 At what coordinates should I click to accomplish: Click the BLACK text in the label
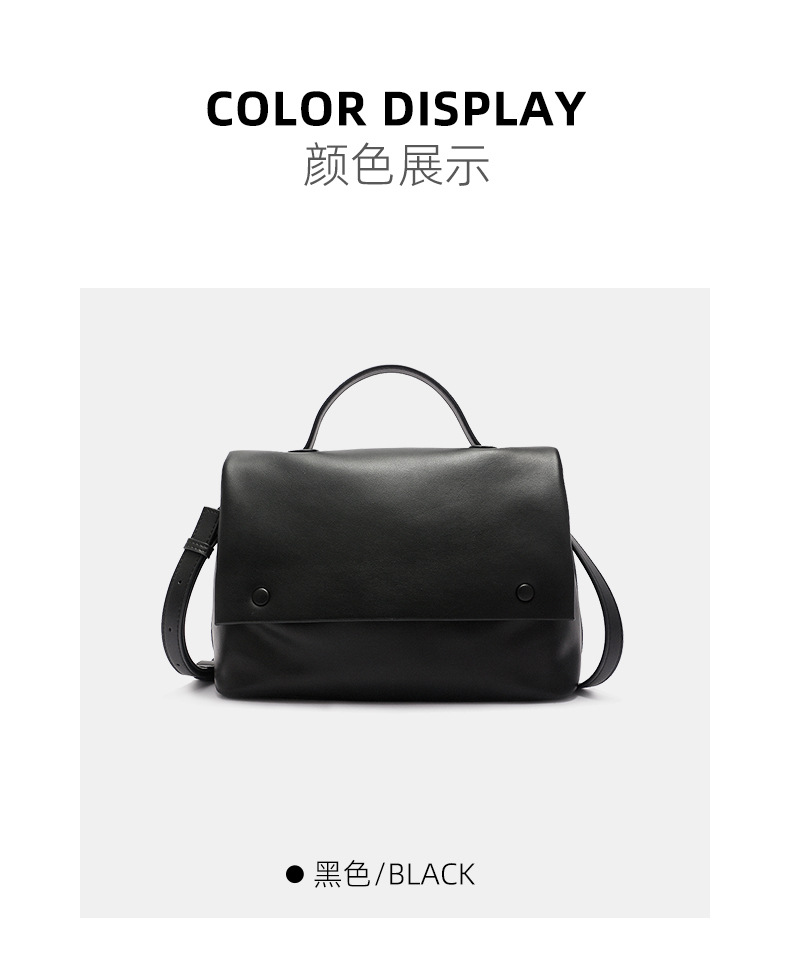coord(432,874)
